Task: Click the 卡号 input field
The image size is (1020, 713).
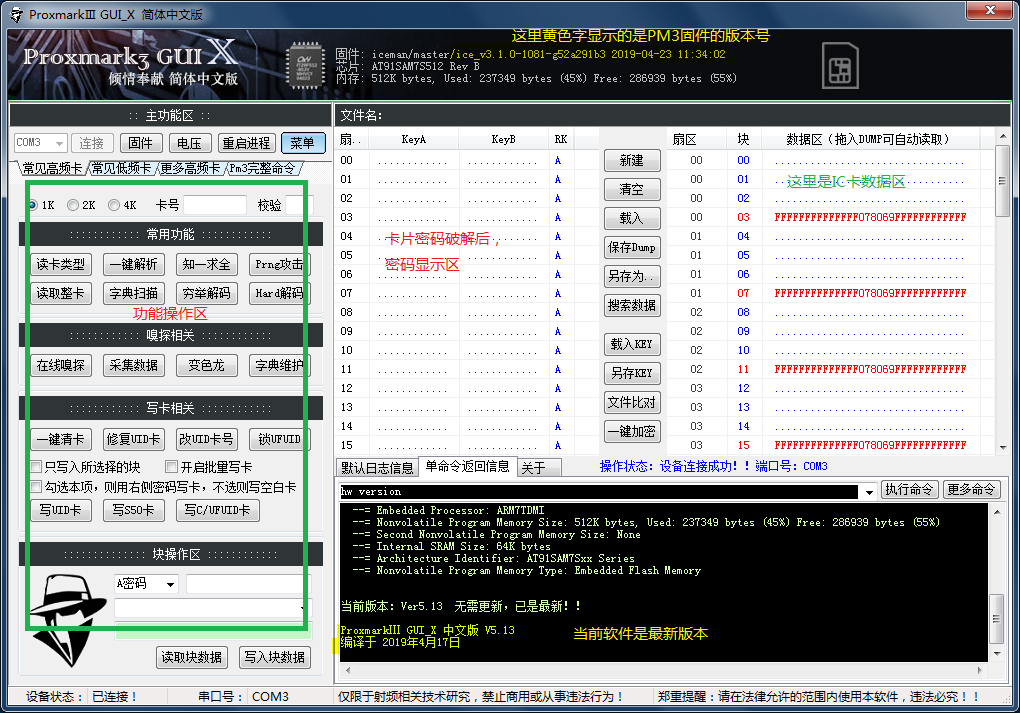Action: pyautogui.click(x=215, y=205)
